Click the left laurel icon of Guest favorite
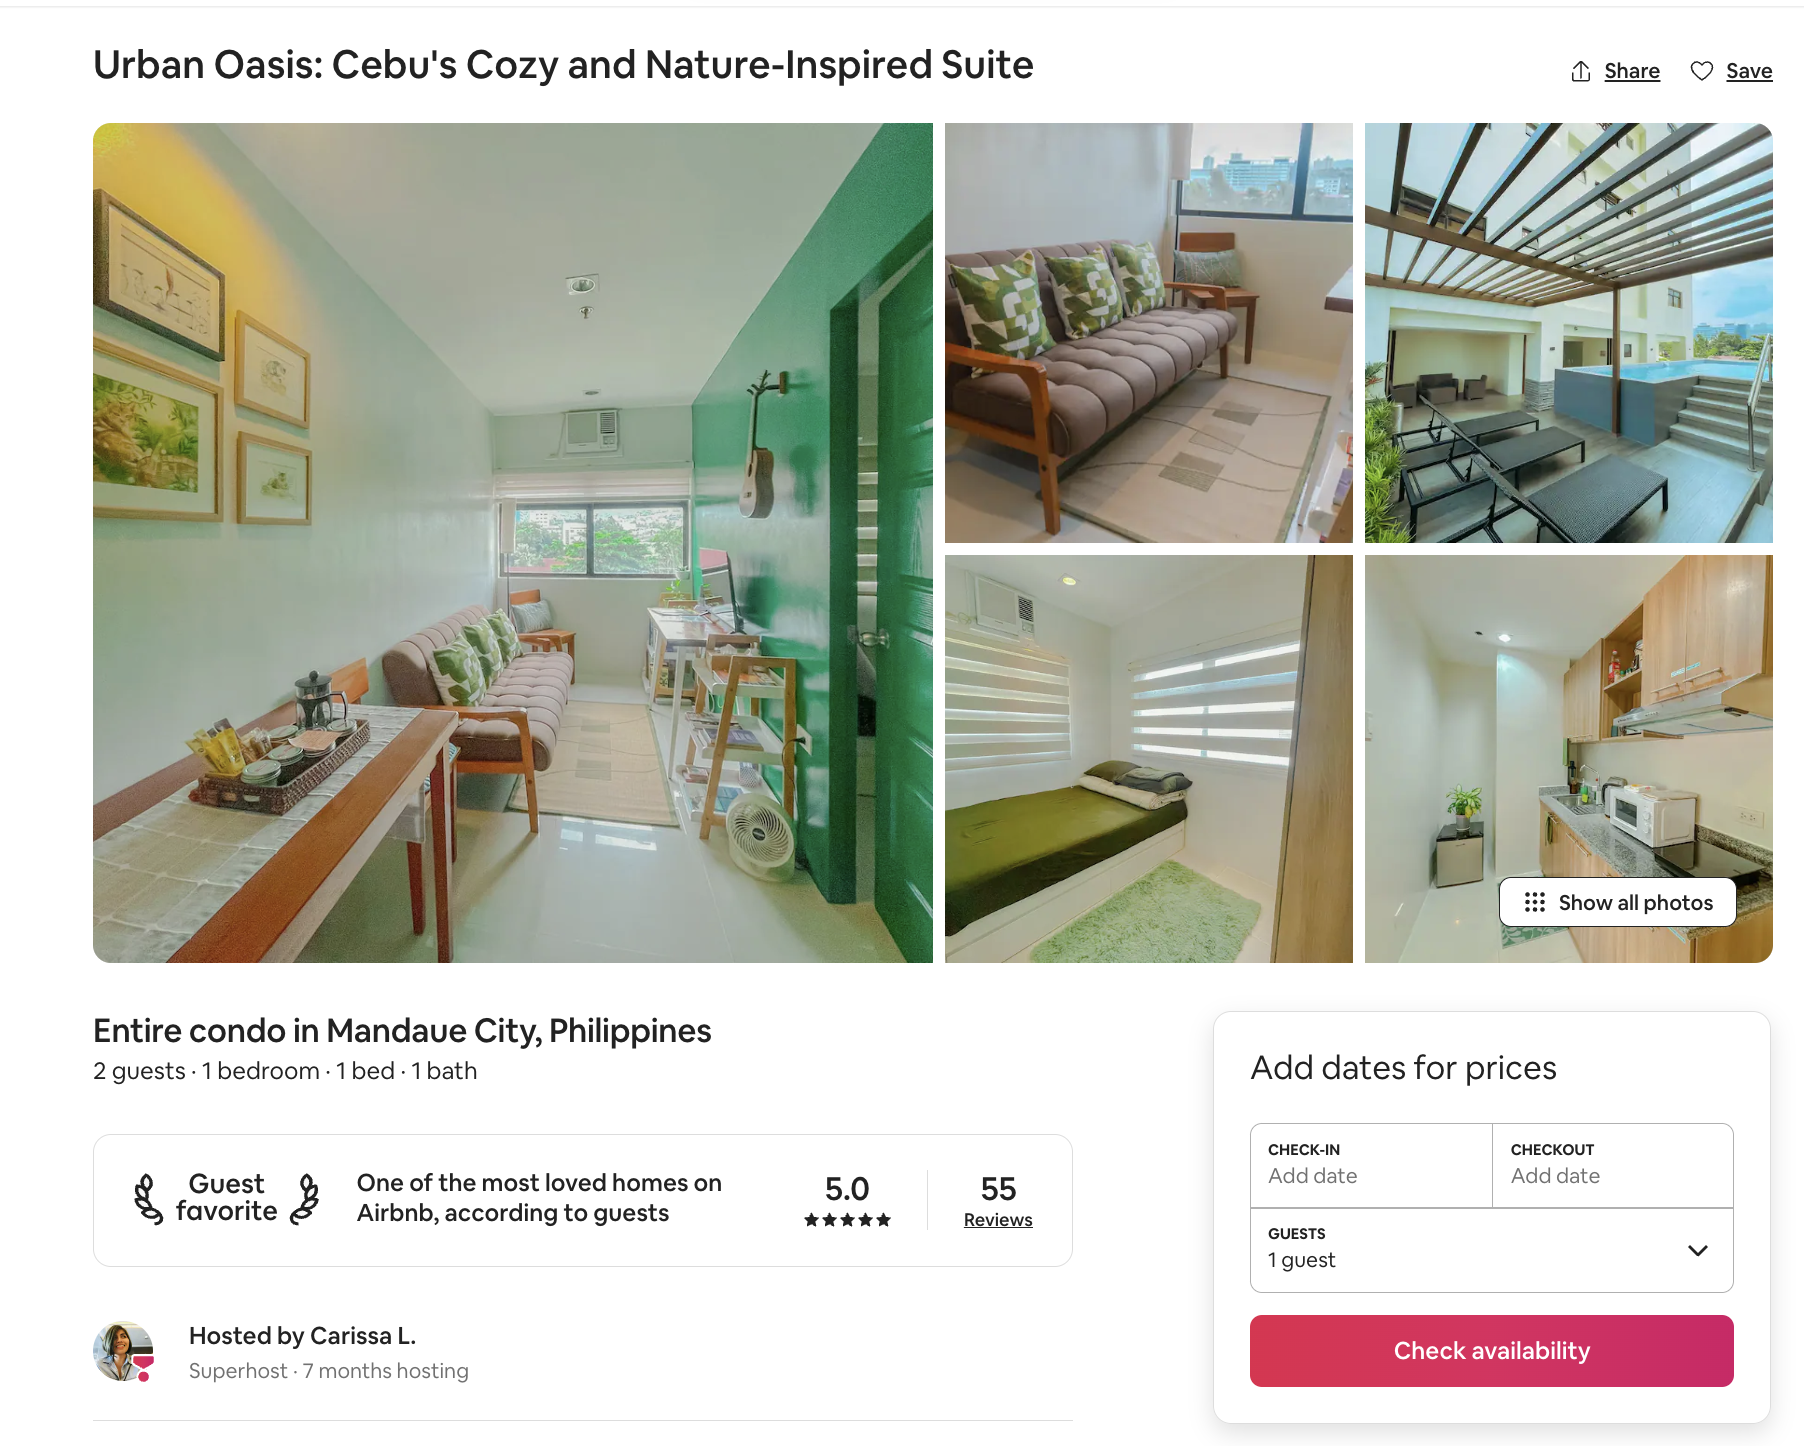Viewport: 1804px width, 1446px height. tap(148, 1199)
